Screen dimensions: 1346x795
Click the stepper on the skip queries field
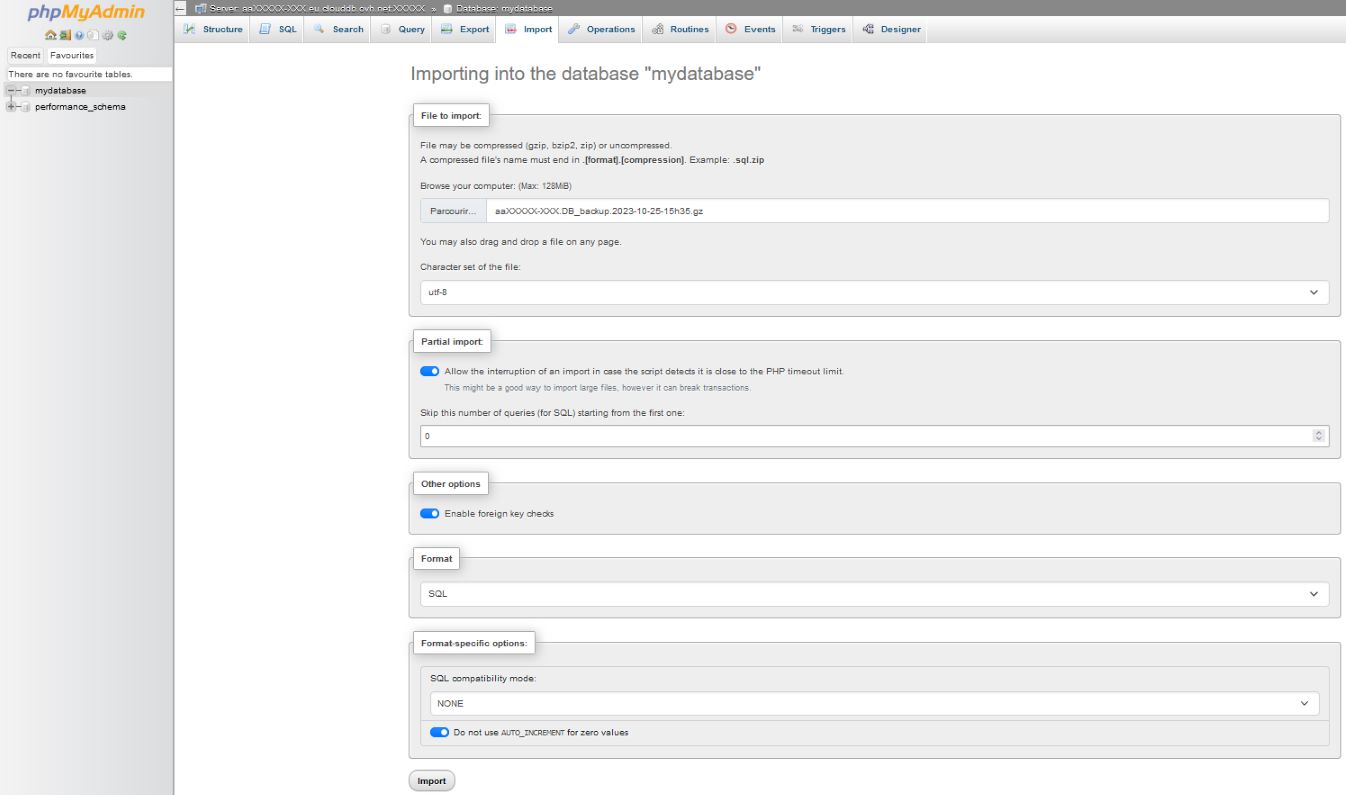click(x=1317, y=435)
